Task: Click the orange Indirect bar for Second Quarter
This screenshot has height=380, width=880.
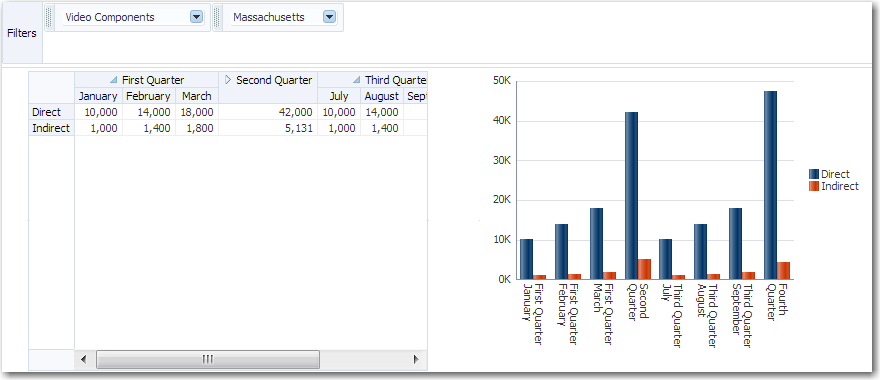Action: (644, 269)
